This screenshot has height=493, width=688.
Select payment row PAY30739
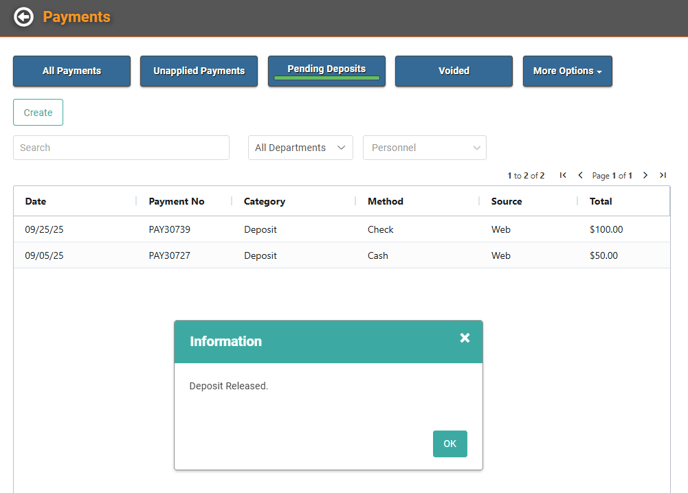click(x=169, y=229)
